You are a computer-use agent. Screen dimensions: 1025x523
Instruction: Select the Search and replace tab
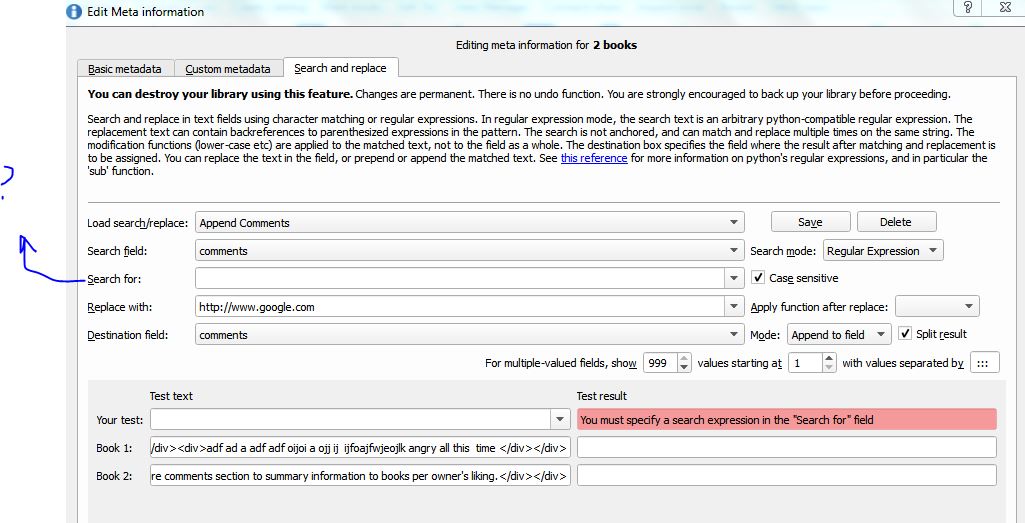click(340, 68)
